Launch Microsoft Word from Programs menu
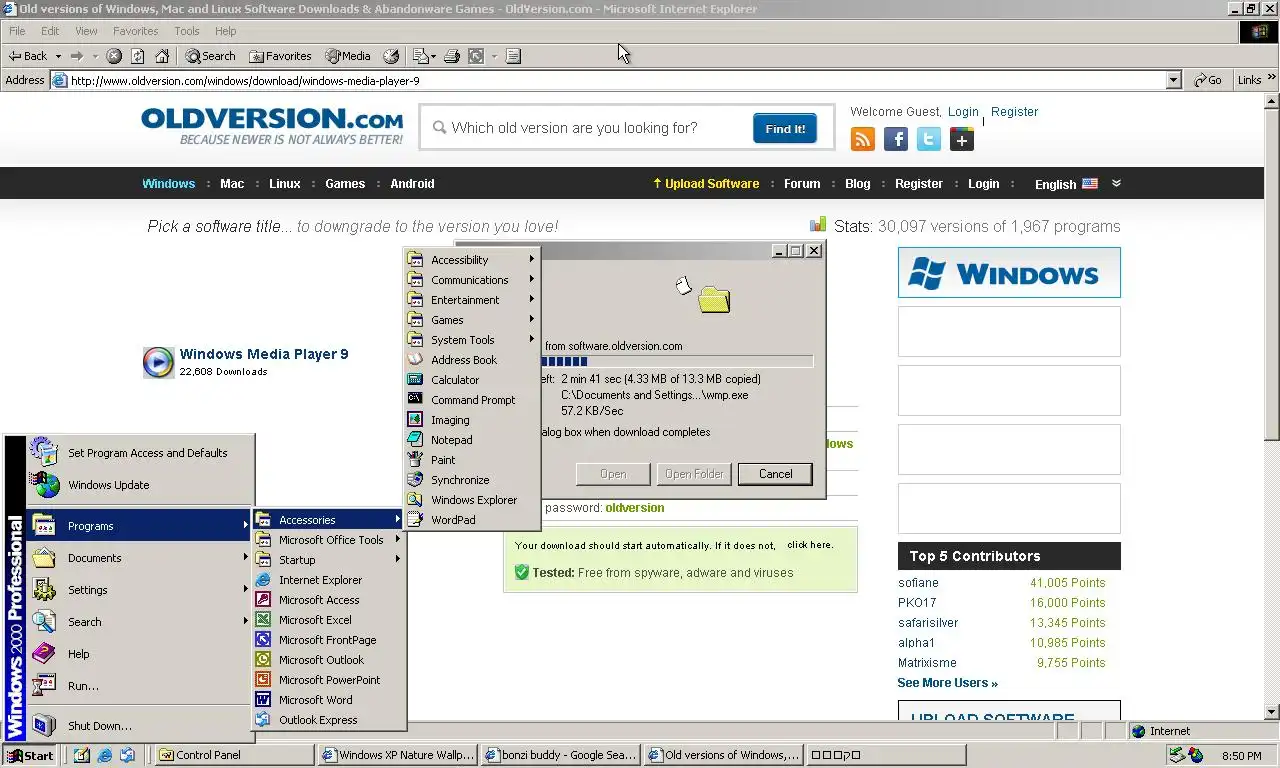This screenshot has height=768, width=1280. click(x=329, y=700)
